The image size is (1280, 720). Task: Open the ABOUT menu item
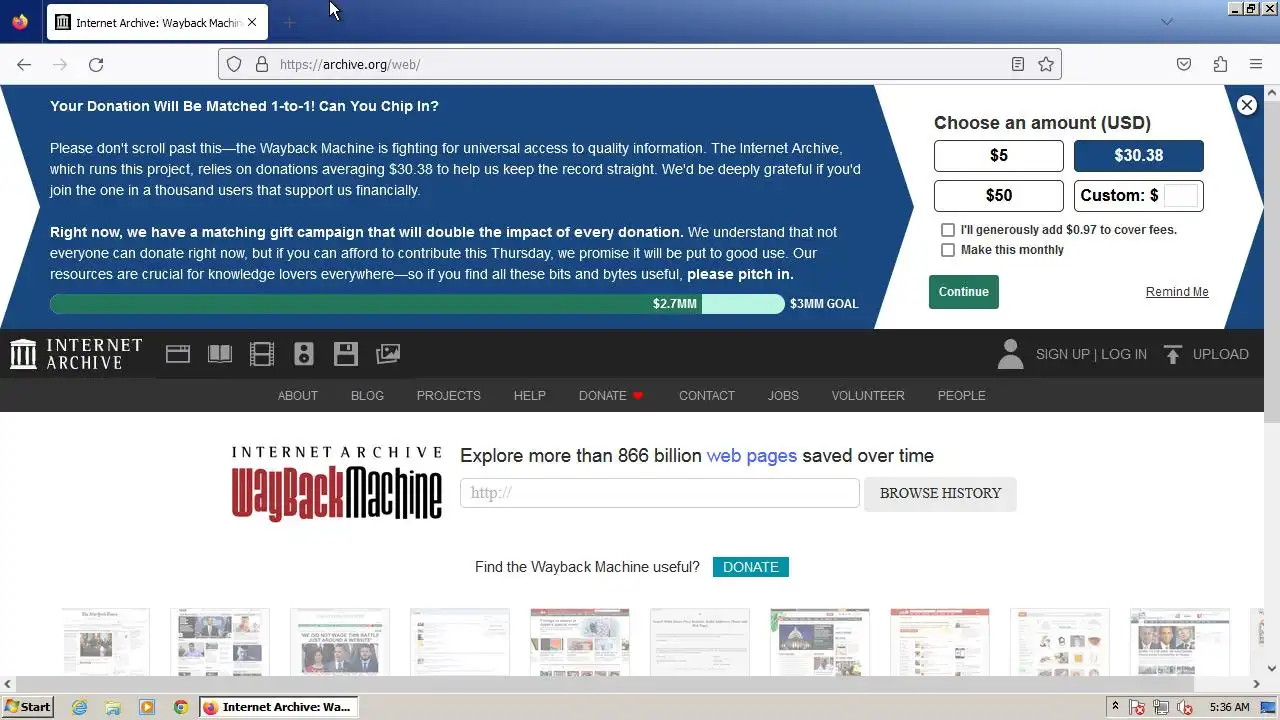tap(298, 396)
